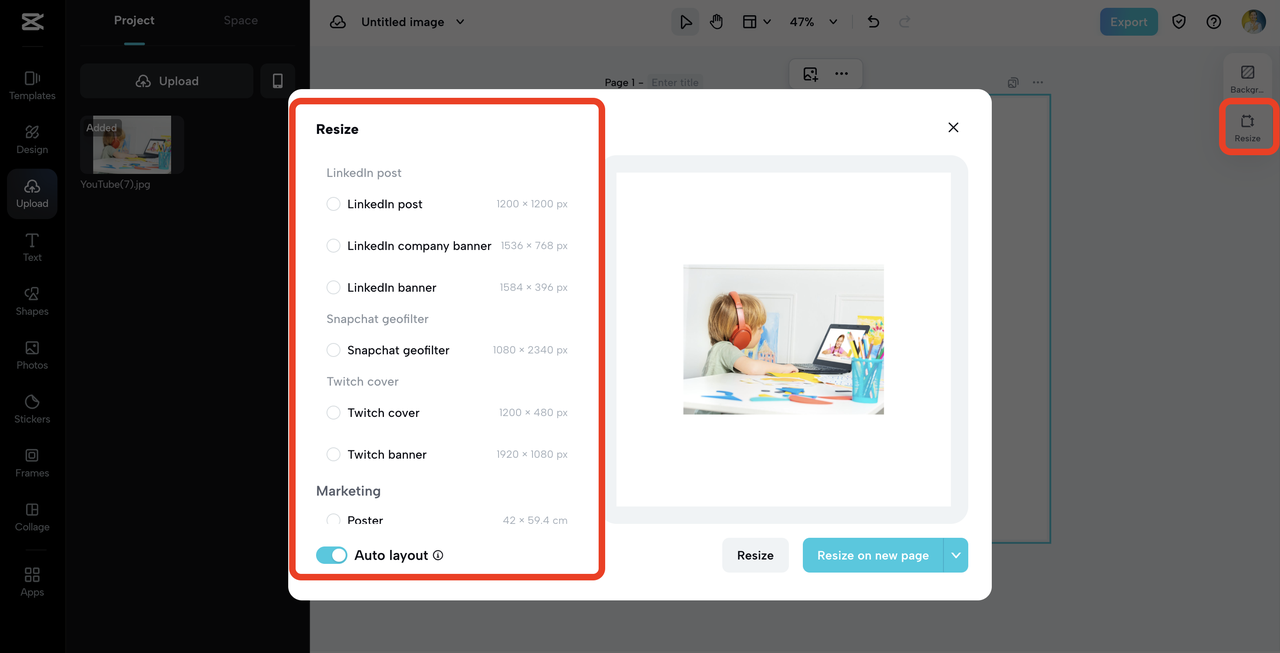Screen dimensions: 1280x653
Task: Open the Templates sidebar panel
Action: tap(32, 85)
